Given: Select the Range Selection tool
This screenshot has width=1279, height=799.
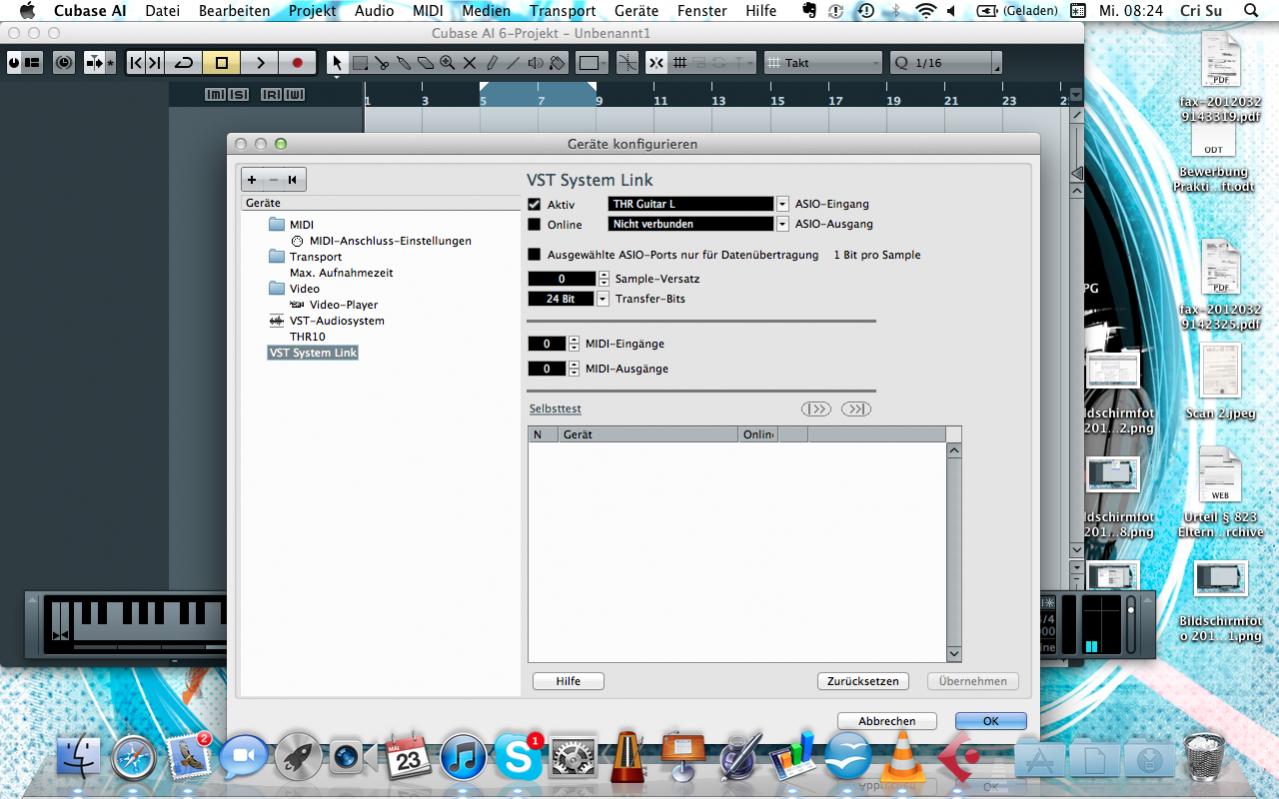Looking at the screenshot, I should tap(360, 63).
